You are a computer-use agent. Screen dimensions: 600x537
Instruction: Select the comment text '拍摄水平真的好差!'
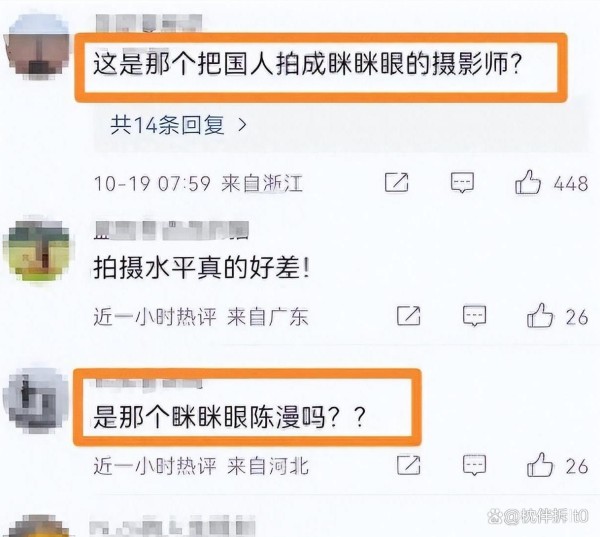point(201,268)
